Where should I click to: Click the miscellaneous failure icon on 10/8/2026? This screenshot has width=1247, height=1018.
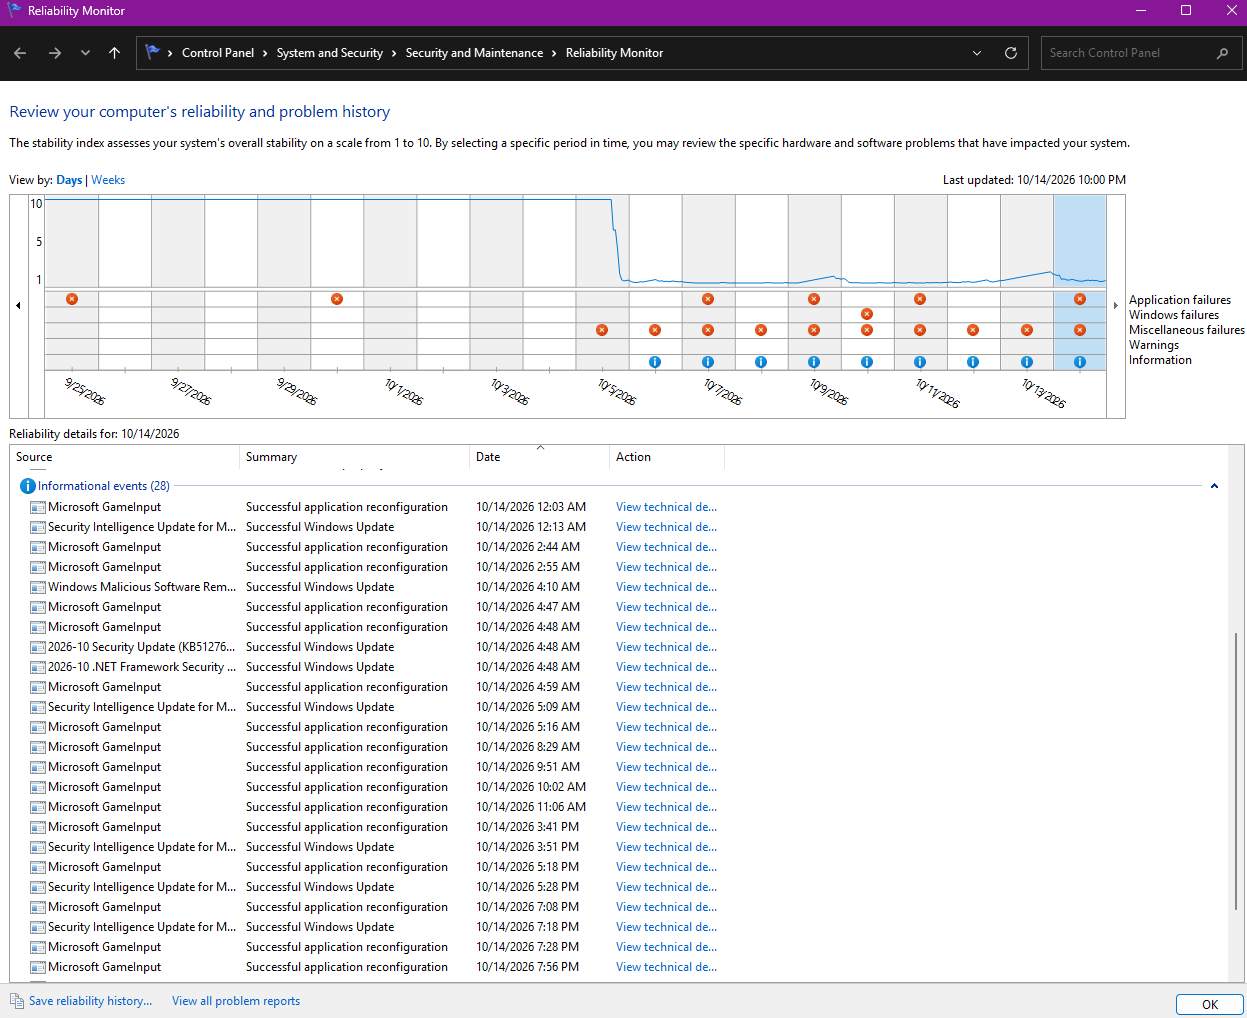click(x=761, y=330)
